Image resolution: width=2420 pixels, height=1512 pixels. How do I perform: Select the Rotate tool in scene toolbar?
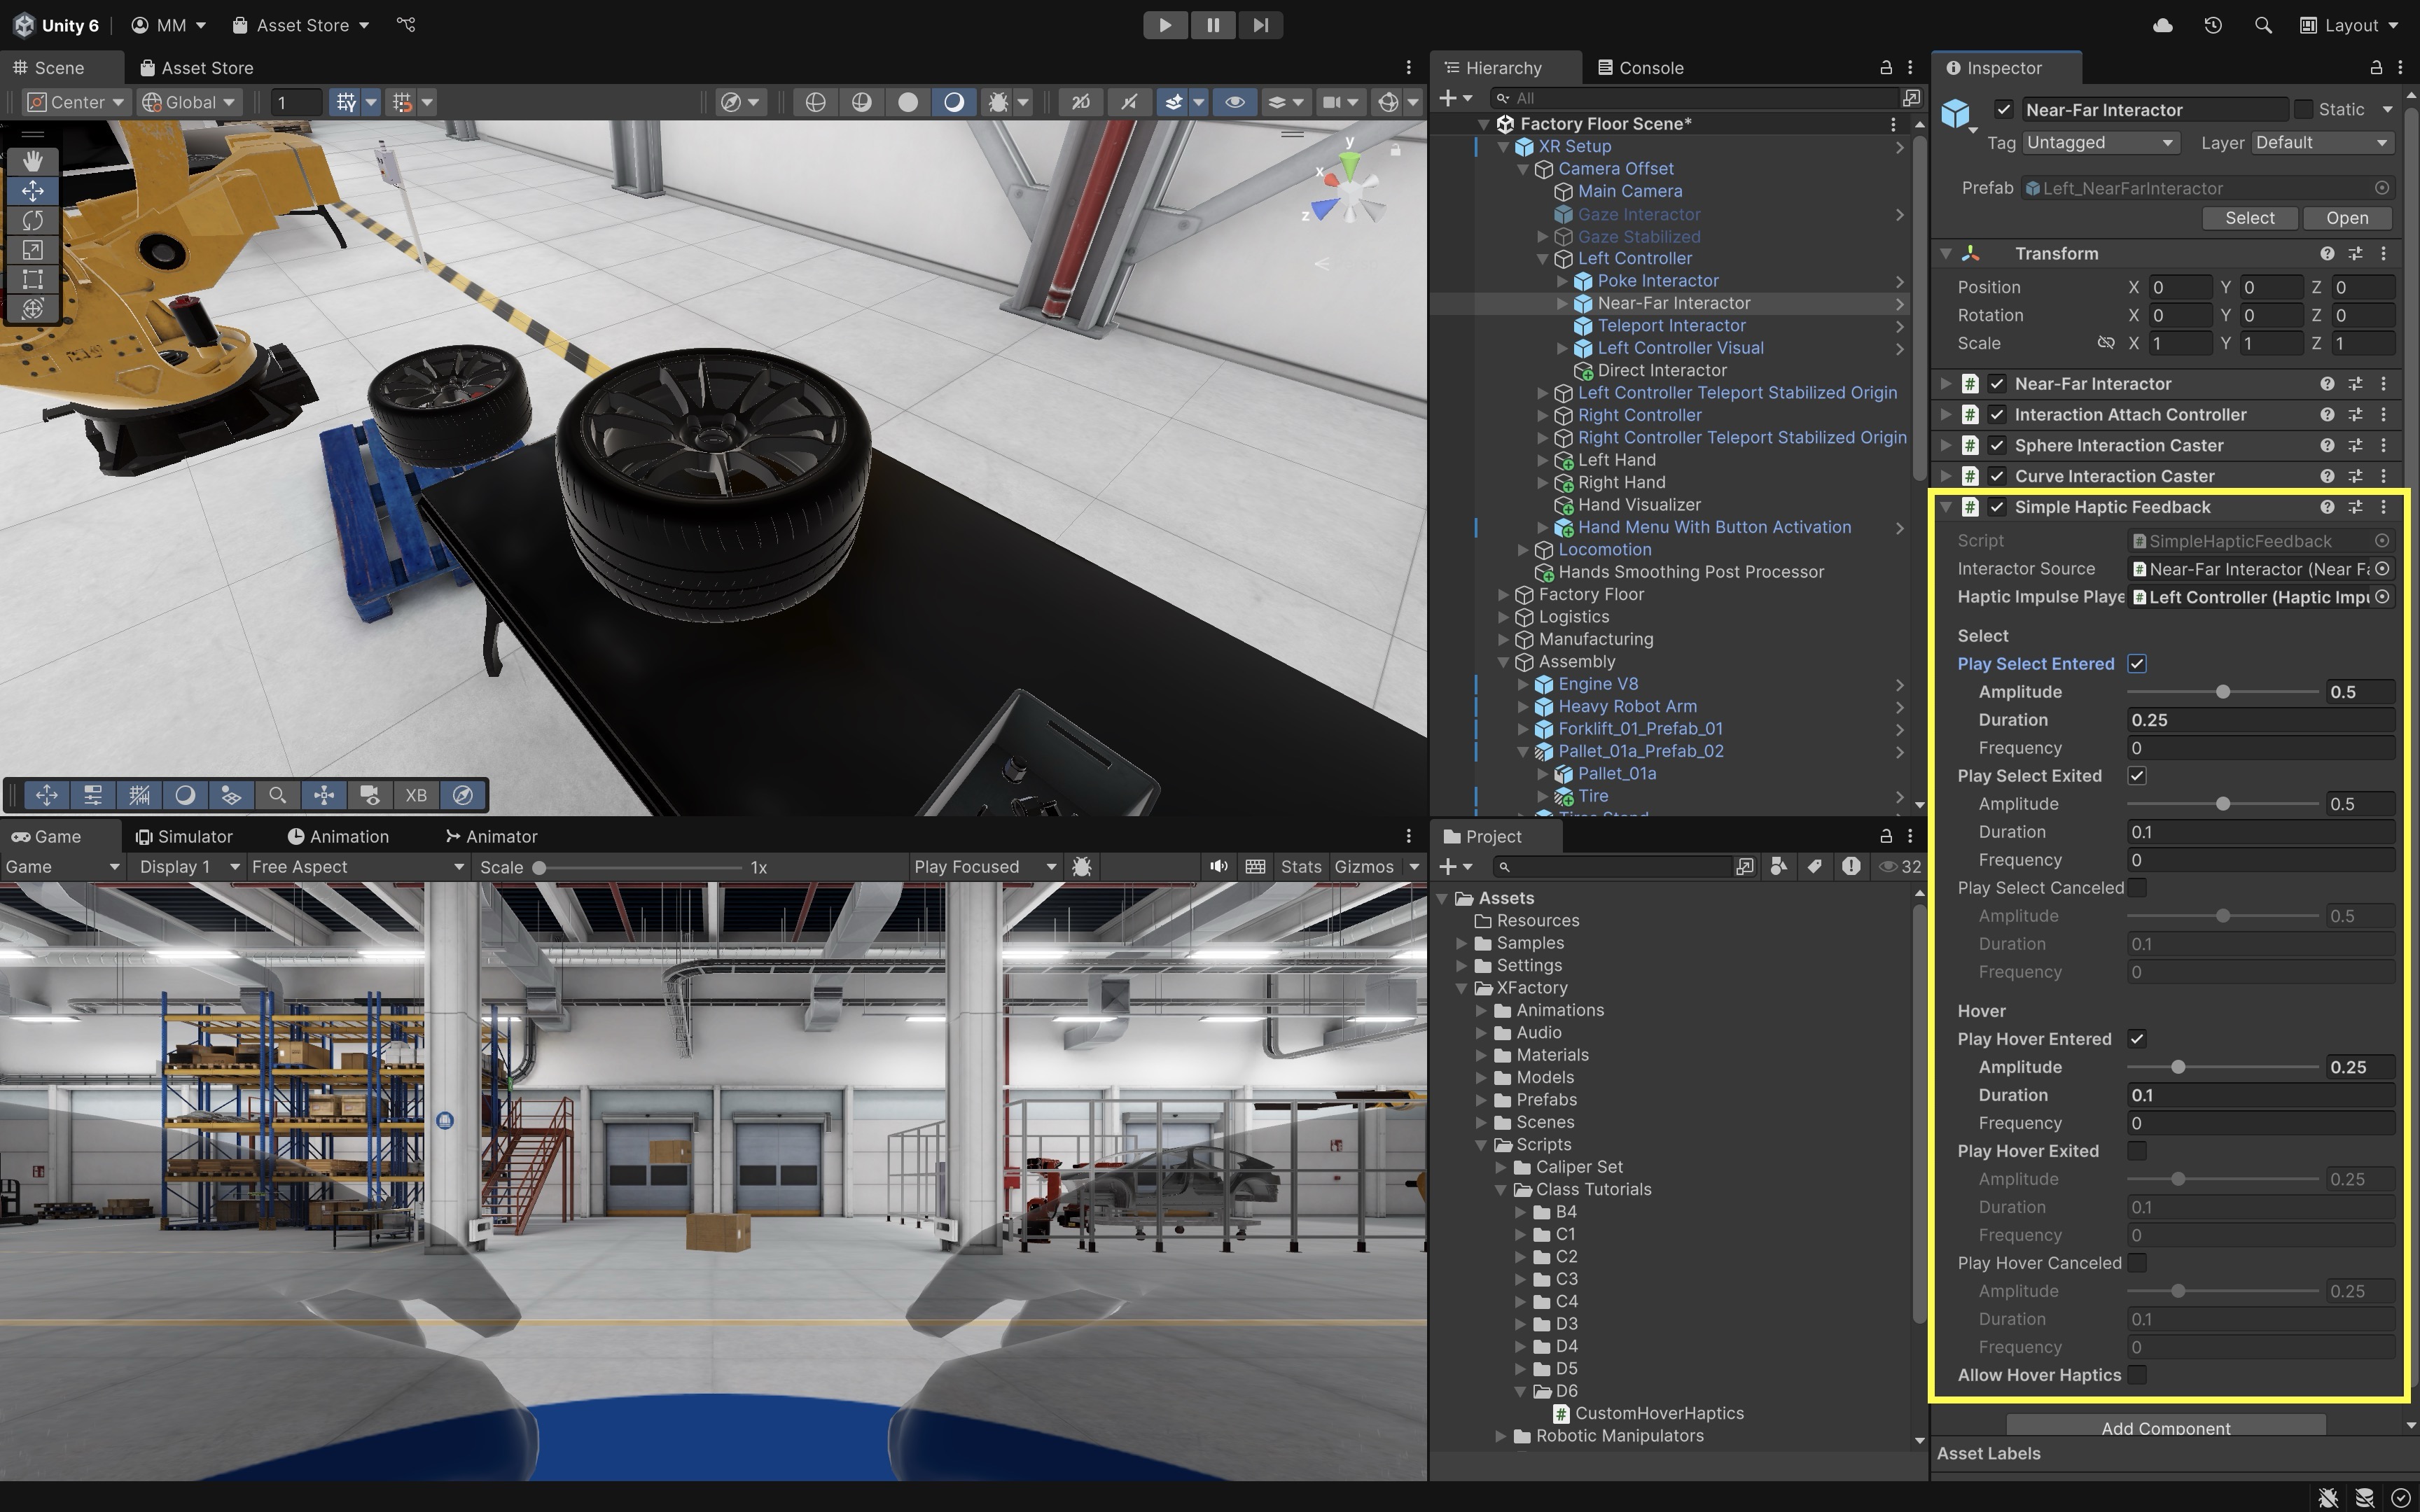(x=32, y=220)
